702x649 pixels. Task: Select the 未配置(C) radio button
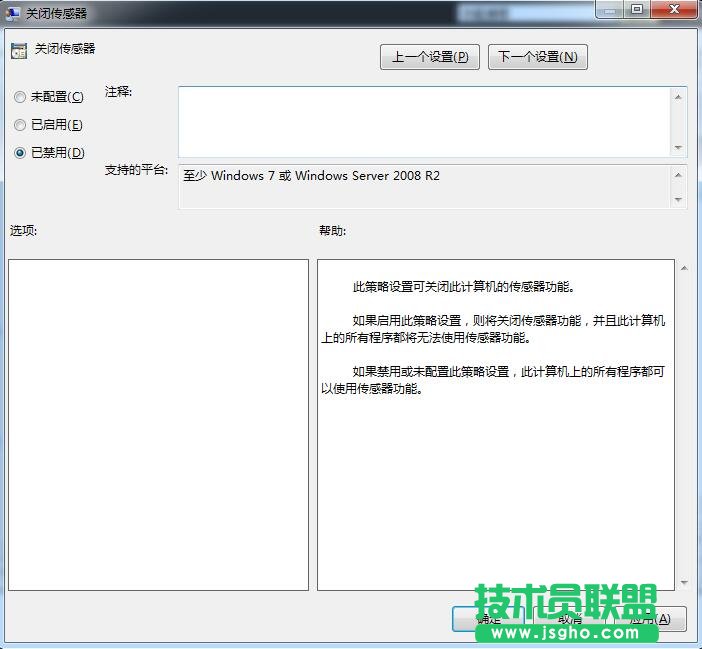tap(20, 97)
